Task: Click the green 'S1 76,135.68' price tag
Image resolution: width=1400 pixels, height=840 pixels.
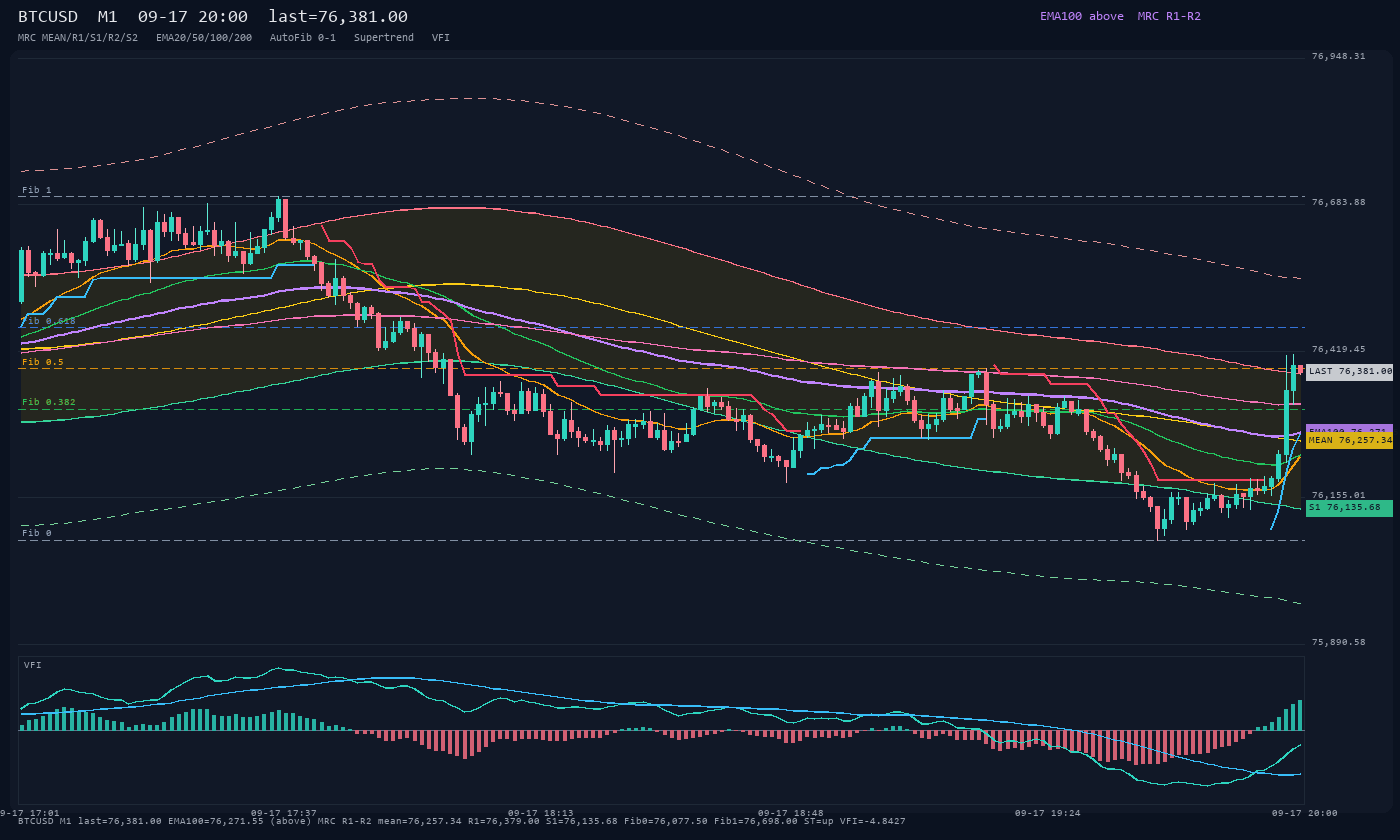Action: click(x=1349, y=507)
